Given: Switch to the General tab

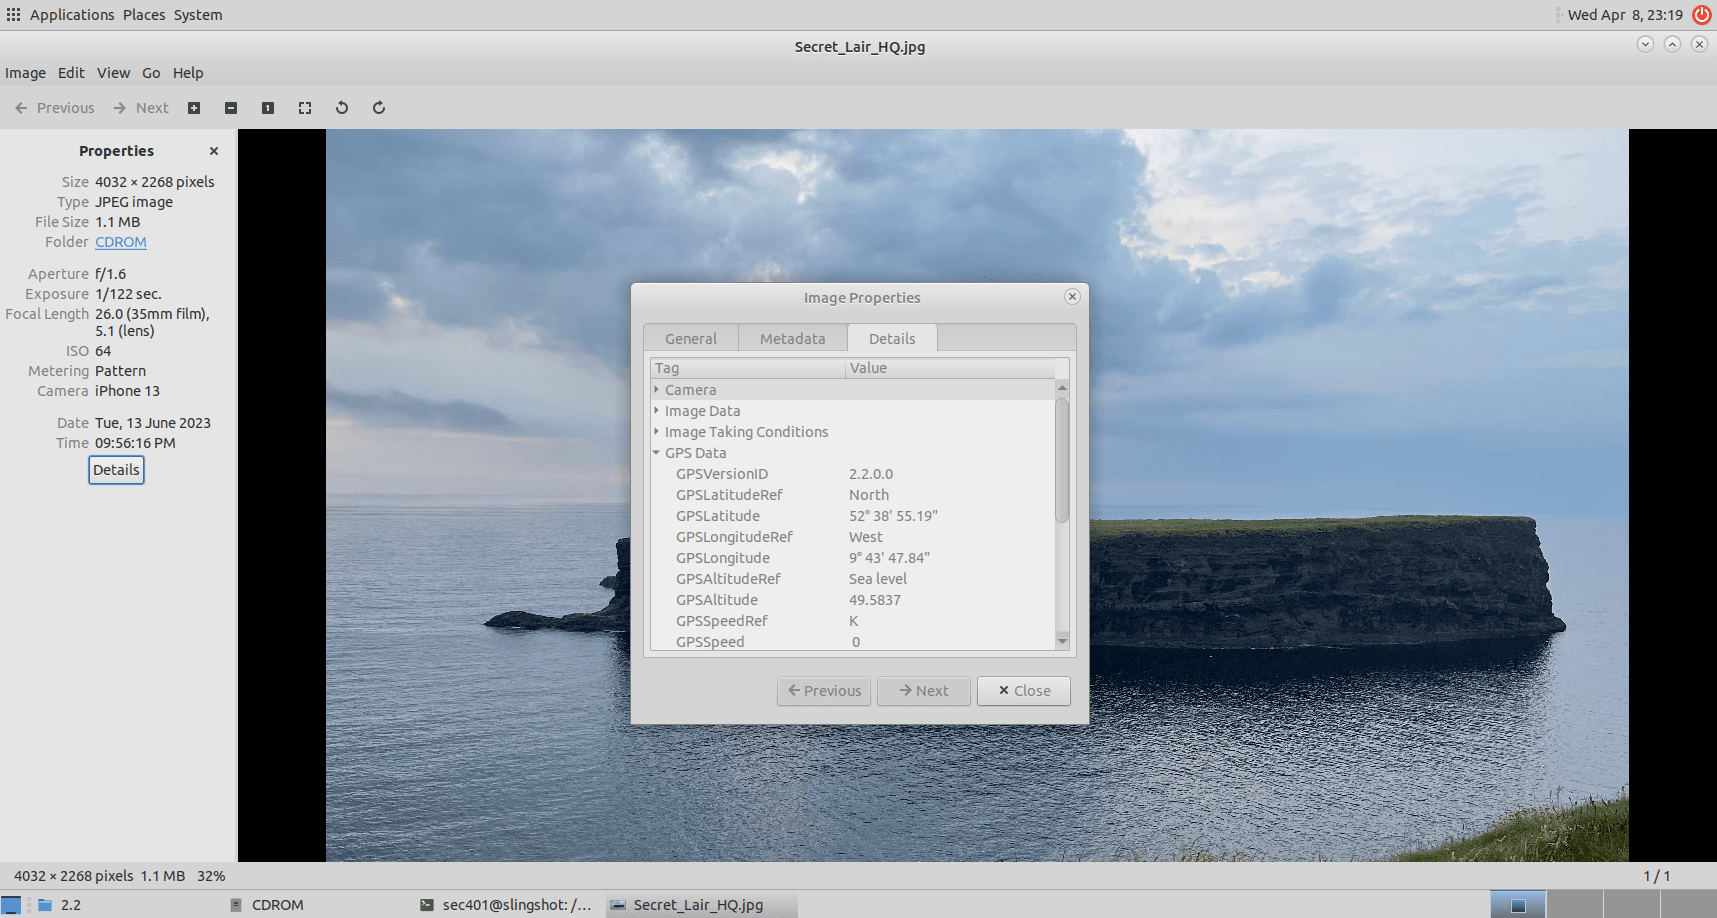Looking at the screenshot, I should (x=691, y=339).
